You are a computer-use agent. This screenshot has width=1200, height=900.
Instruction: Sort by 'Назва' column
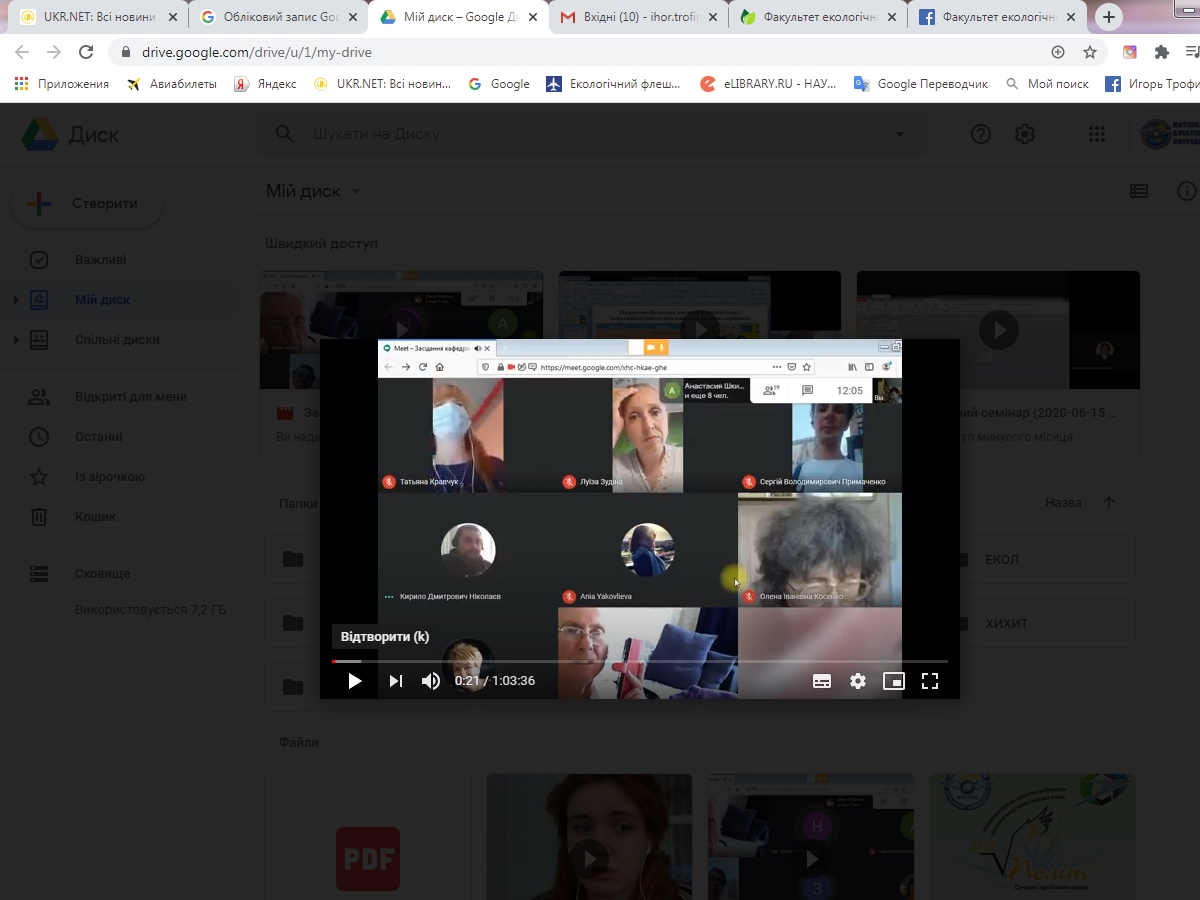(x=1063, y=503)
